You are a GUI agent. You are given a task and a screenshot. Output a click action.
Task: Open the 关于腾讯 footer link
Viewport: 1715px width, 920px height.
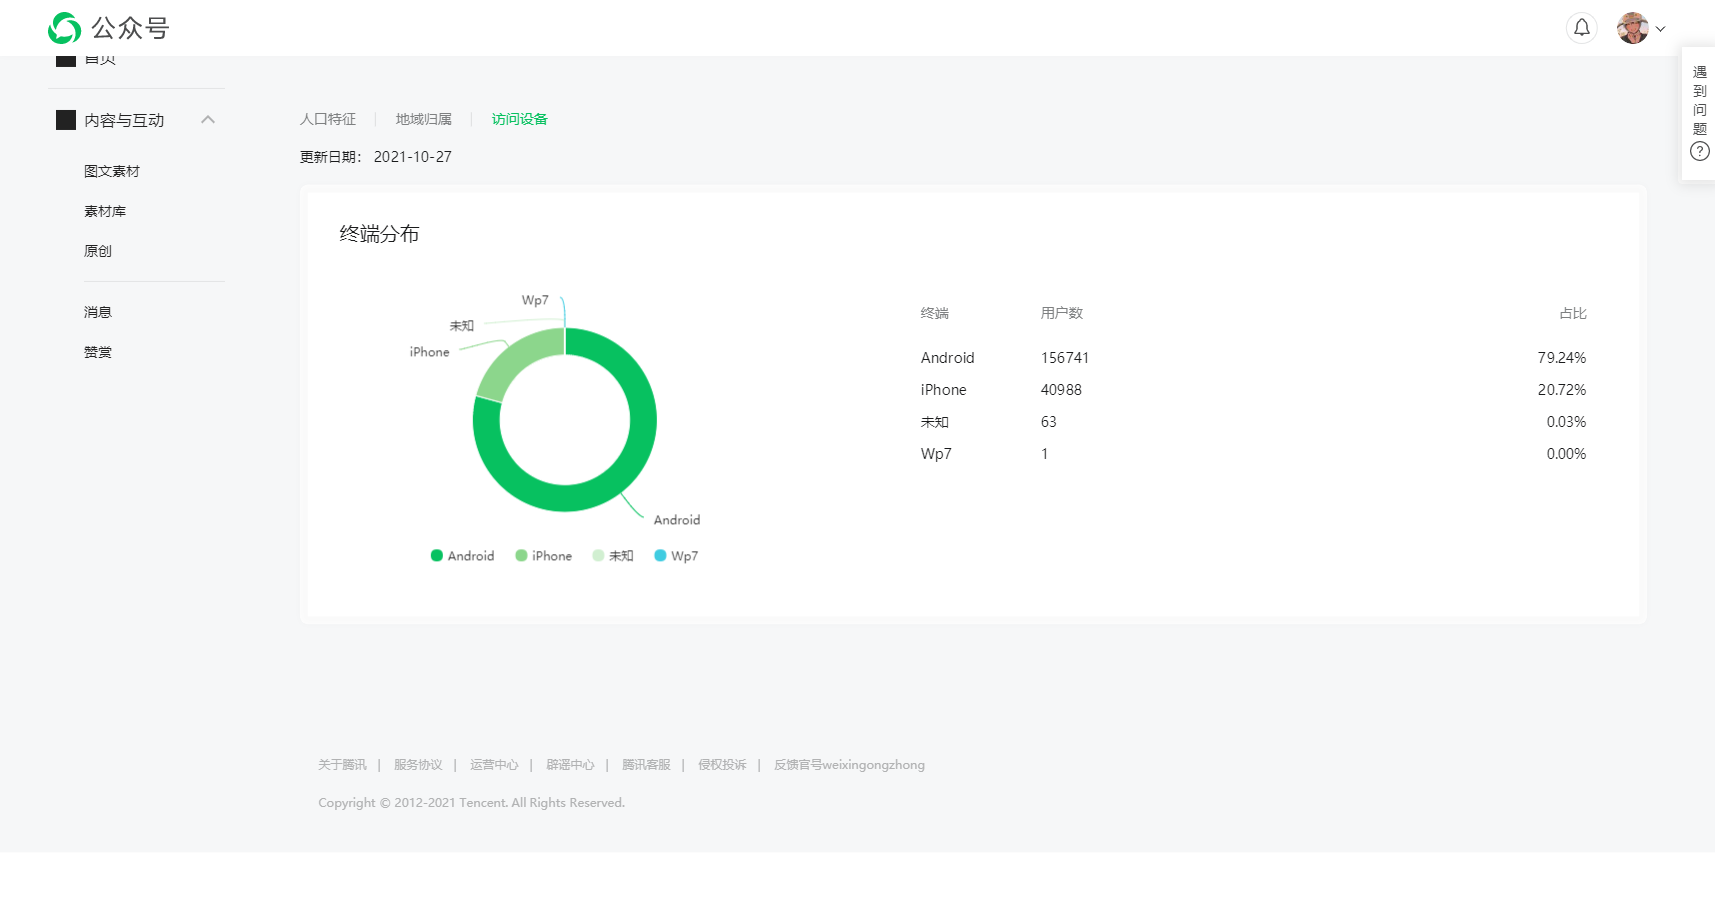[342, 765]
